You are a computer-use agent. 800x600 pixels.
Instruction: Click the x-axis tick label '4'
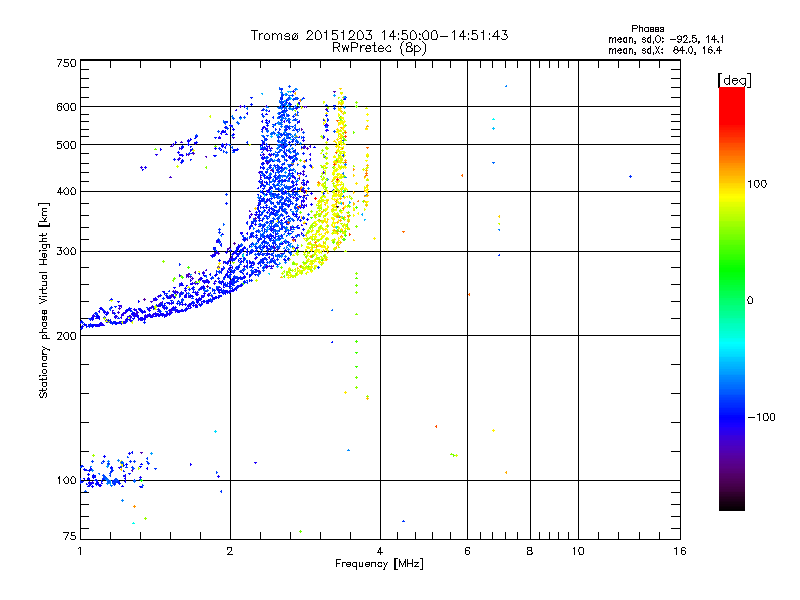(x=380, y=551)
